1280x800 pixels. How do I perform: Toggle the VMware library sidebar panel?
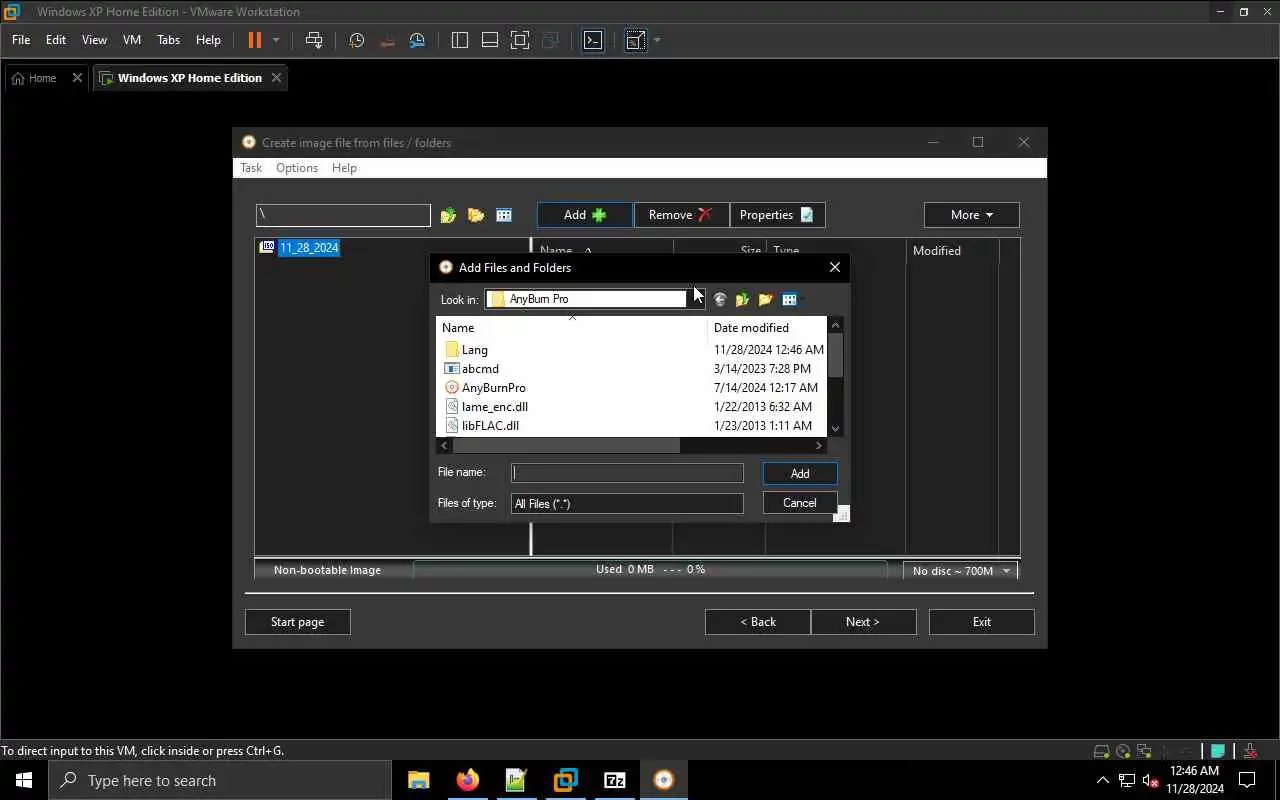point(460,40)
